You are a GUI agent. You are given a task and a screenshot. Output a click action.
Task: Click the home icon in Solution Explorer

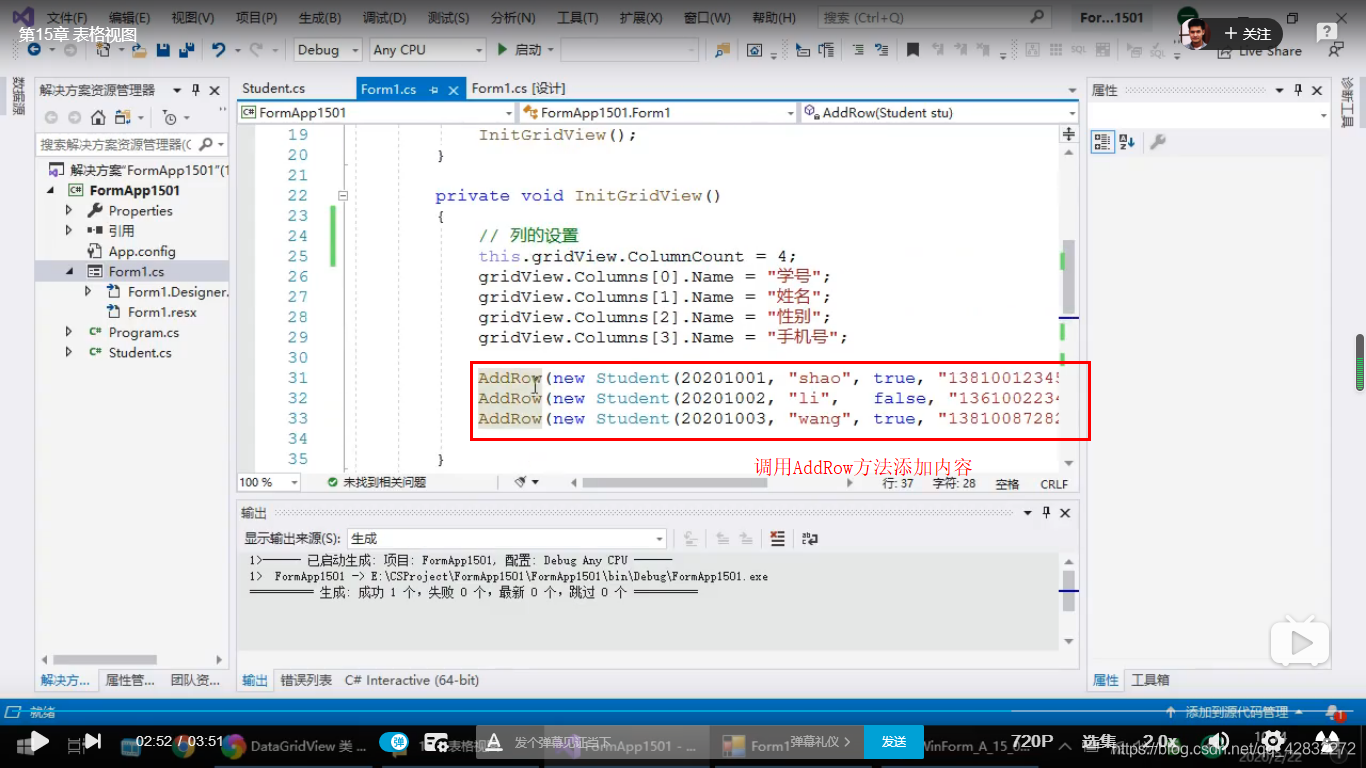pyautogui.click(x=98, y=117)
